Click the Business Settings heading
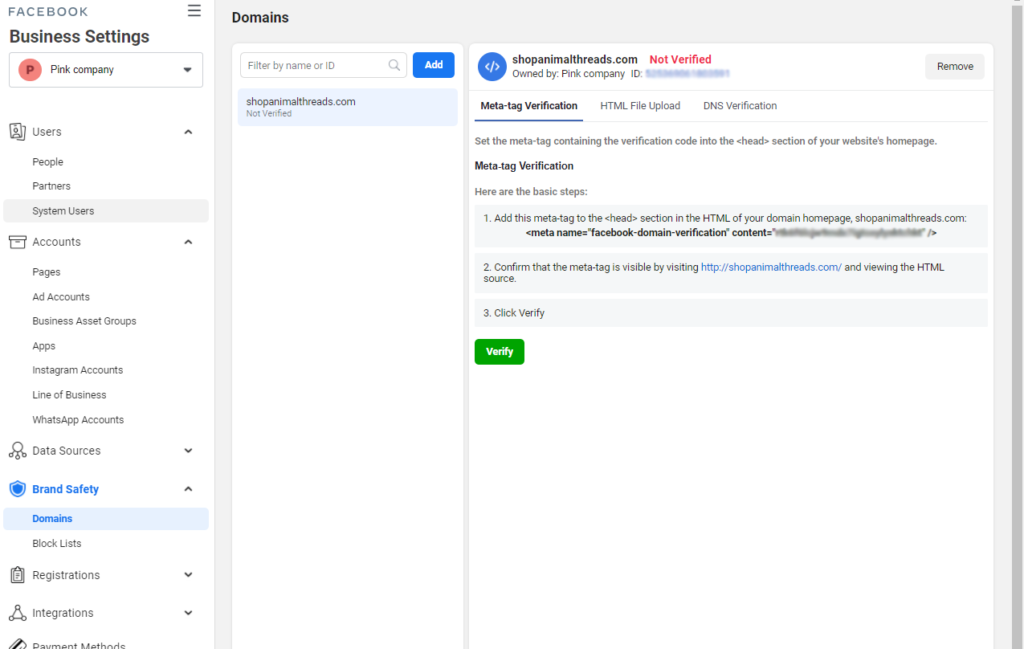 (79, 37)
